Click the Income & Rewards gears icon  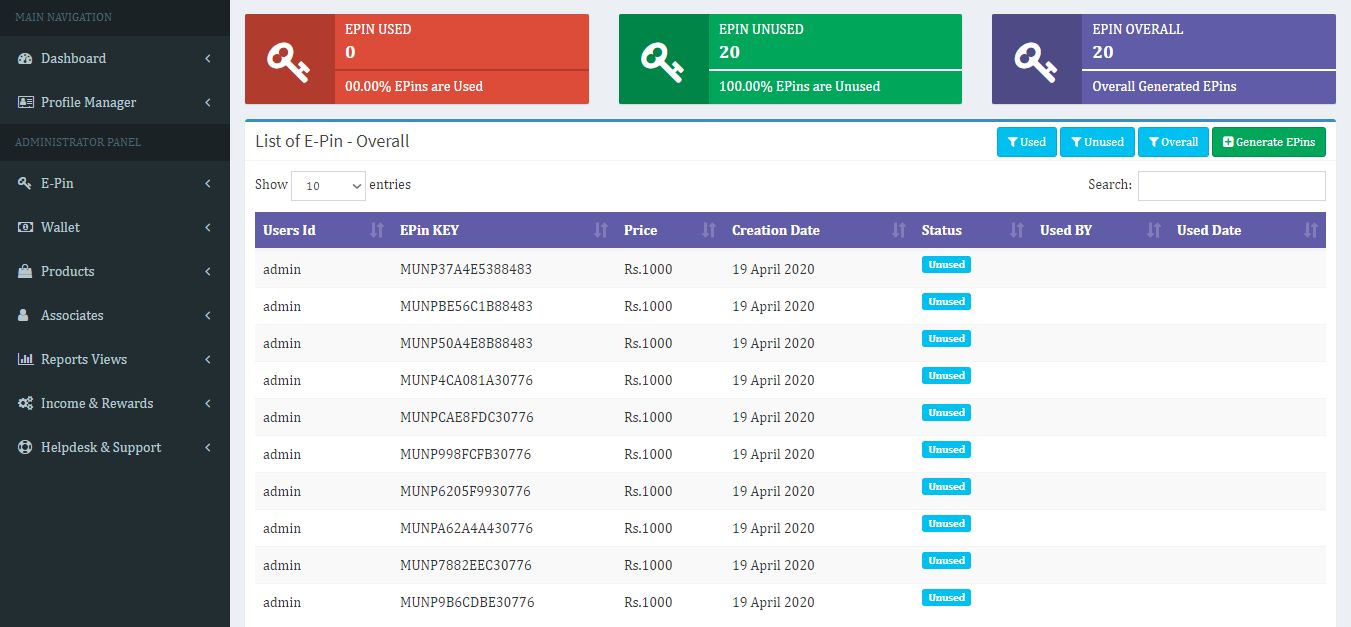[x=25, y=404]
